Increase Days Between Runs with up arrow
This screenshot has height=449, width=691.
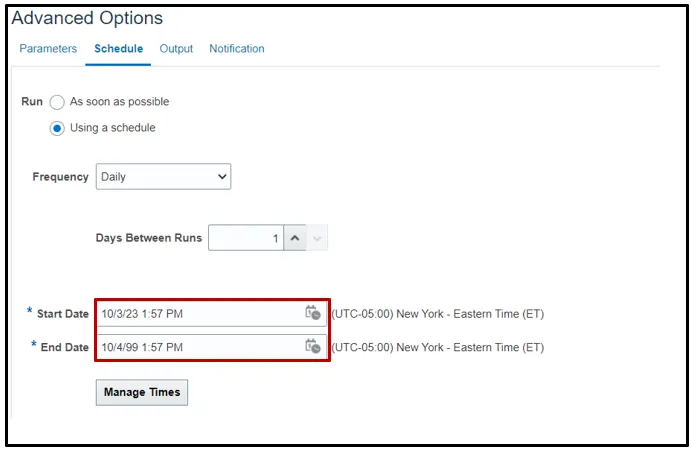[295, 238]
